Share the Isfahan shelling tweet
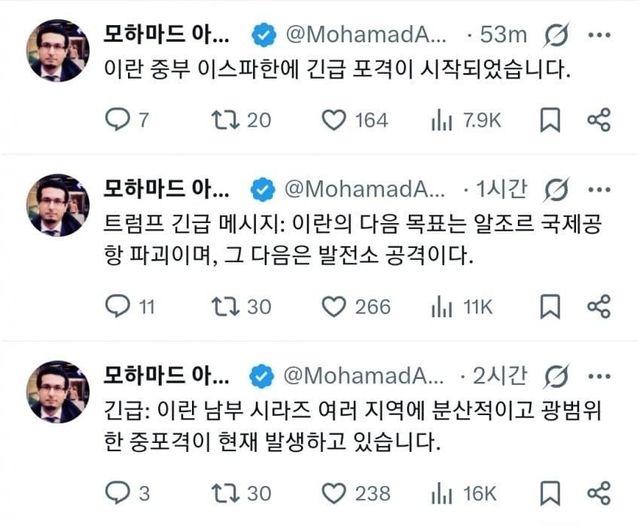The image size is (640, 526). coord(599,121)
